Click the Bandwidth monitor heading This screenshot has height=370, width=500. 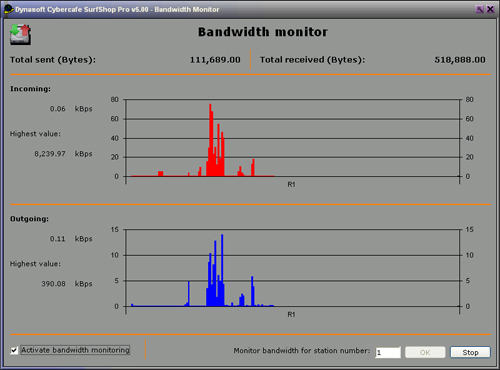(263, 32)
